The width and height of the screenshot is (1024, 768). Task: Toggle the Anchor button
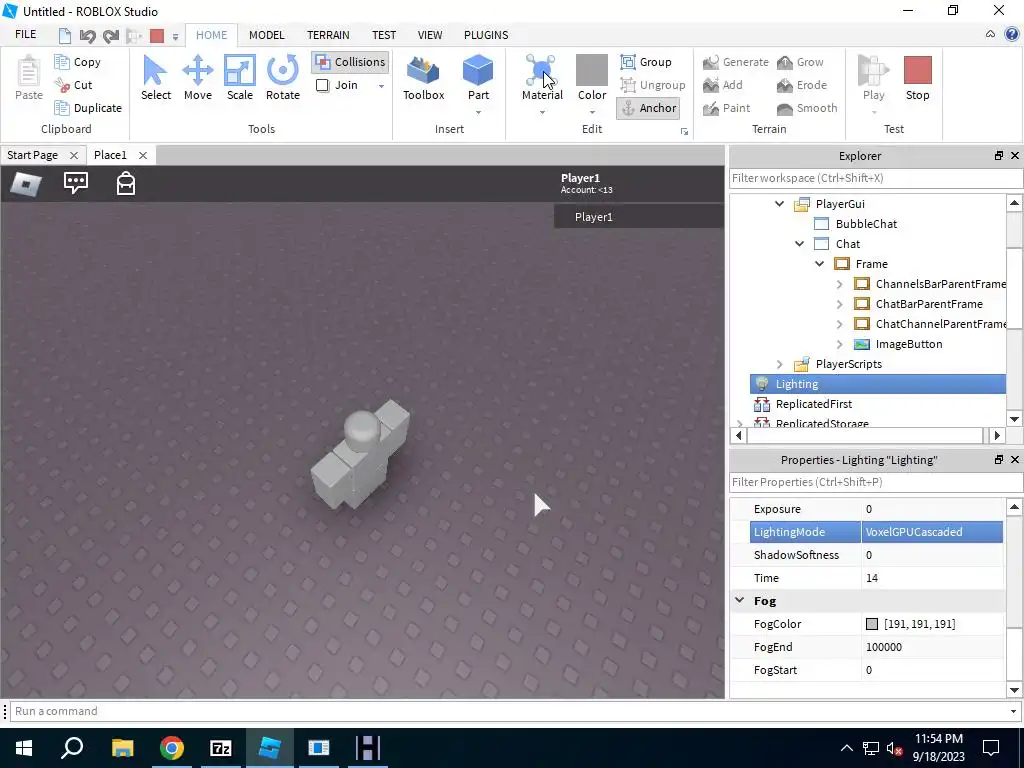648,108
